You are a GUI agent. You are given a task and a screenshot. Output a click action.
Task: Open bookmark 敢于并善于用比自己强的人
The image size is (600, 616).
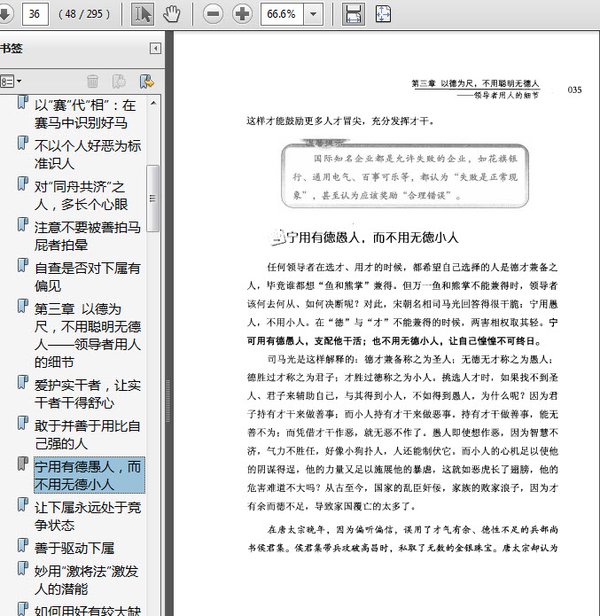tap(87, 434)
